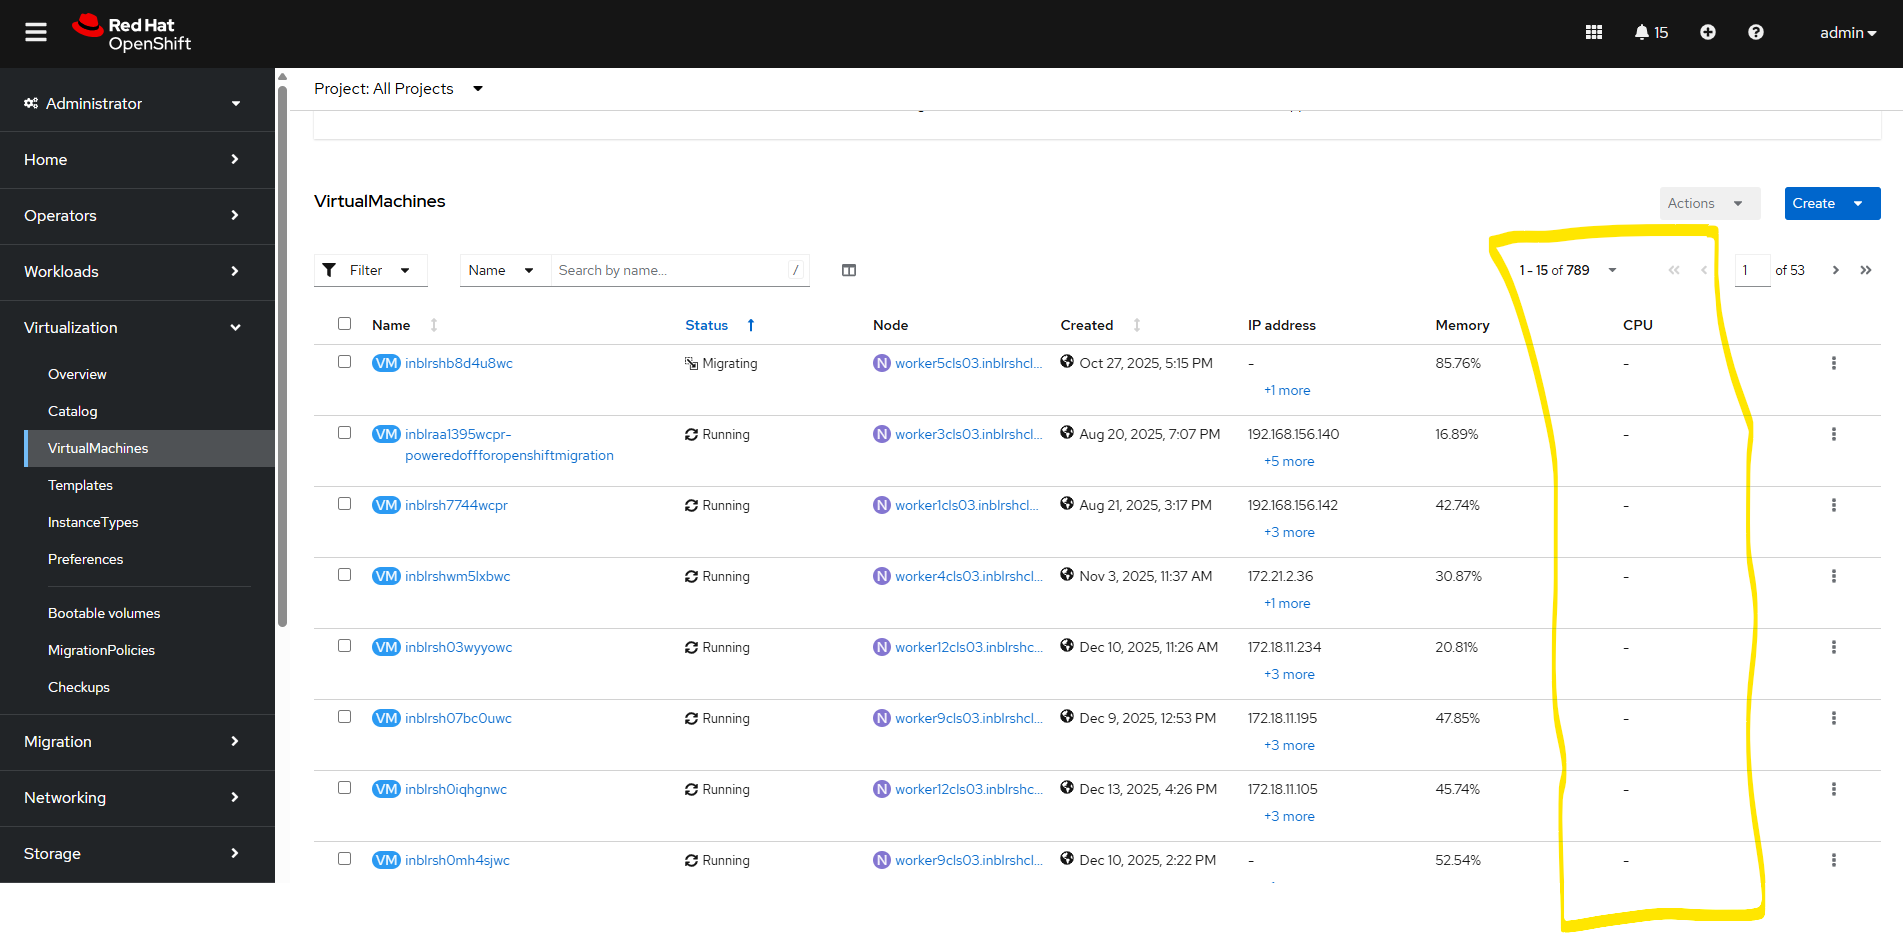Open notifications bell showing 15

point(1651,33)
